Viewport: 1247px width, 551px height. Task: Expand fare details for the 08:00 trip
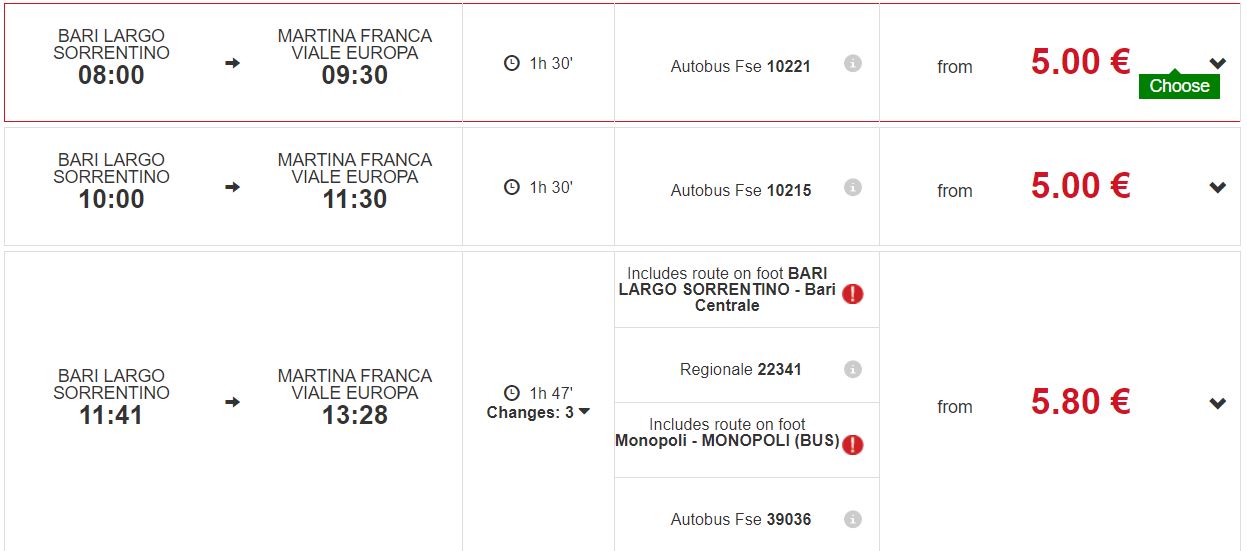(x=1217, y=64)
